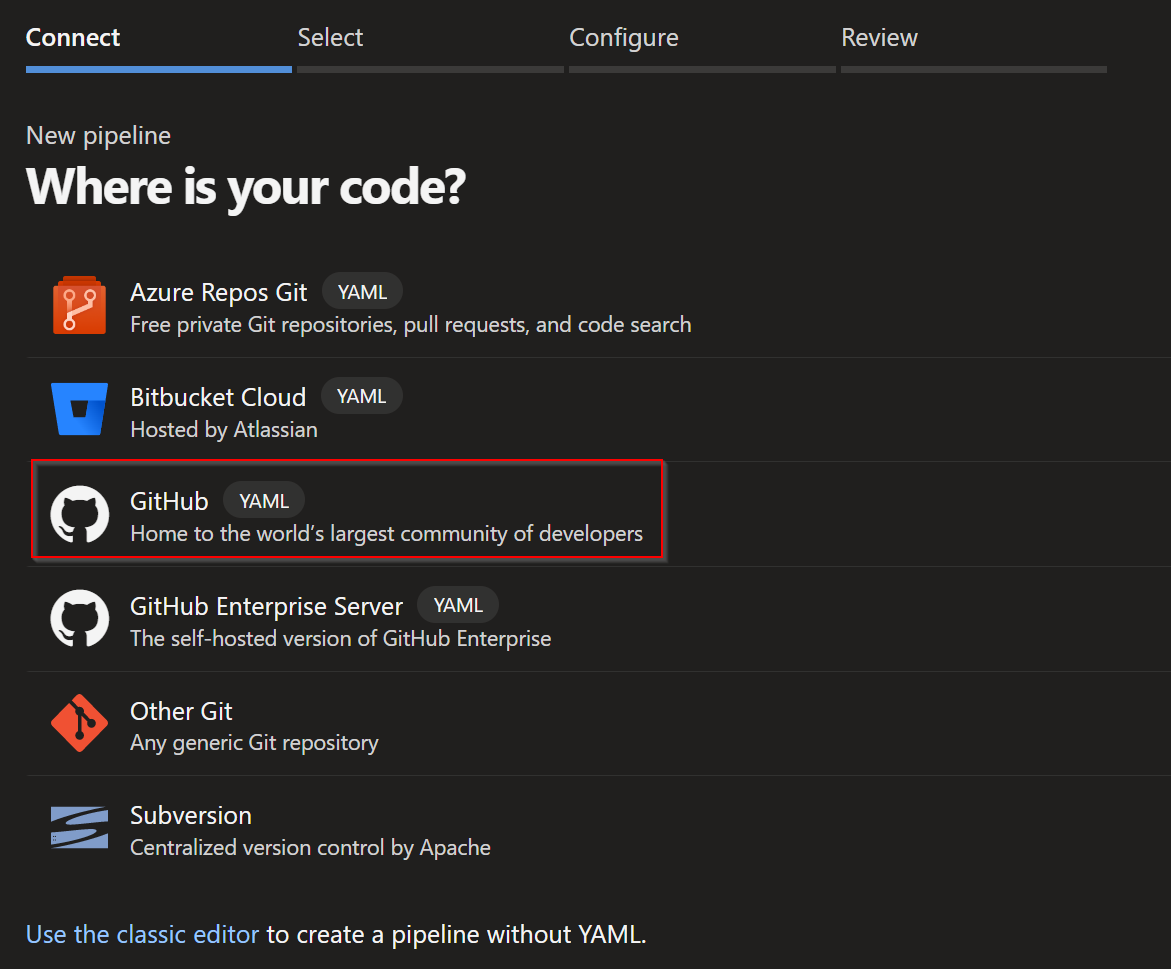The width and height of the screenshot is (1171, 969).
Task: Click the Other Git diamond icon
Action: (79, 723)
